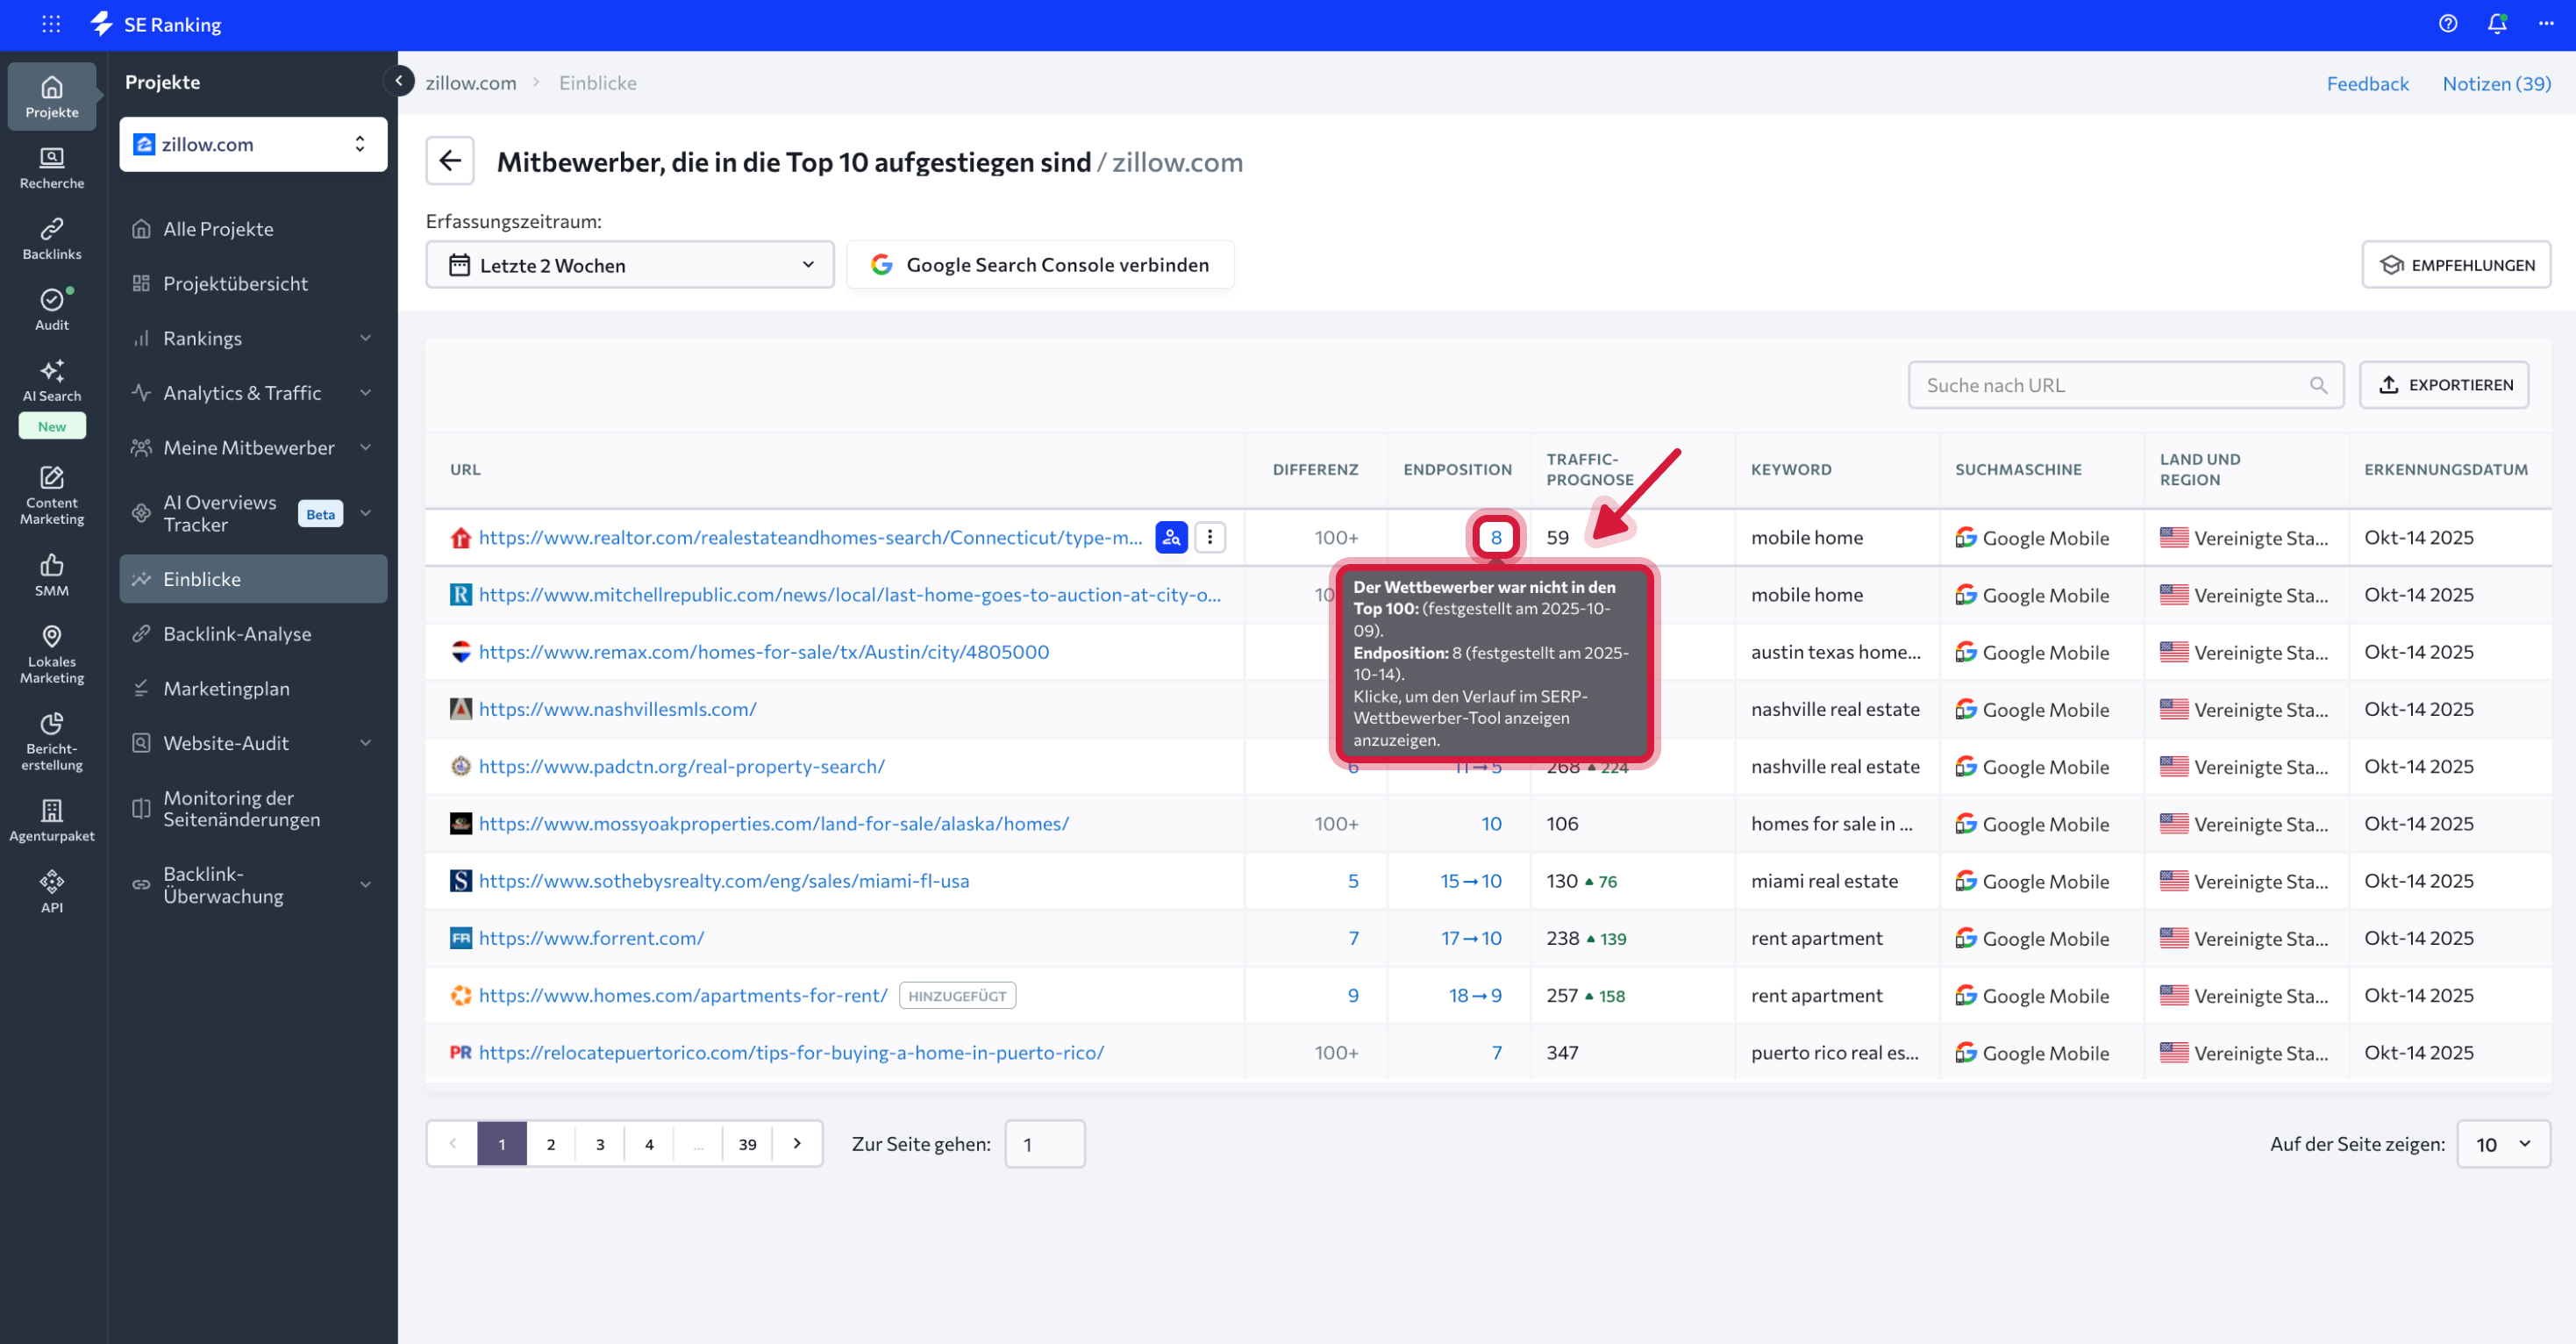
Task: Open the zillow.com project selector
Action: click(253, 144)
